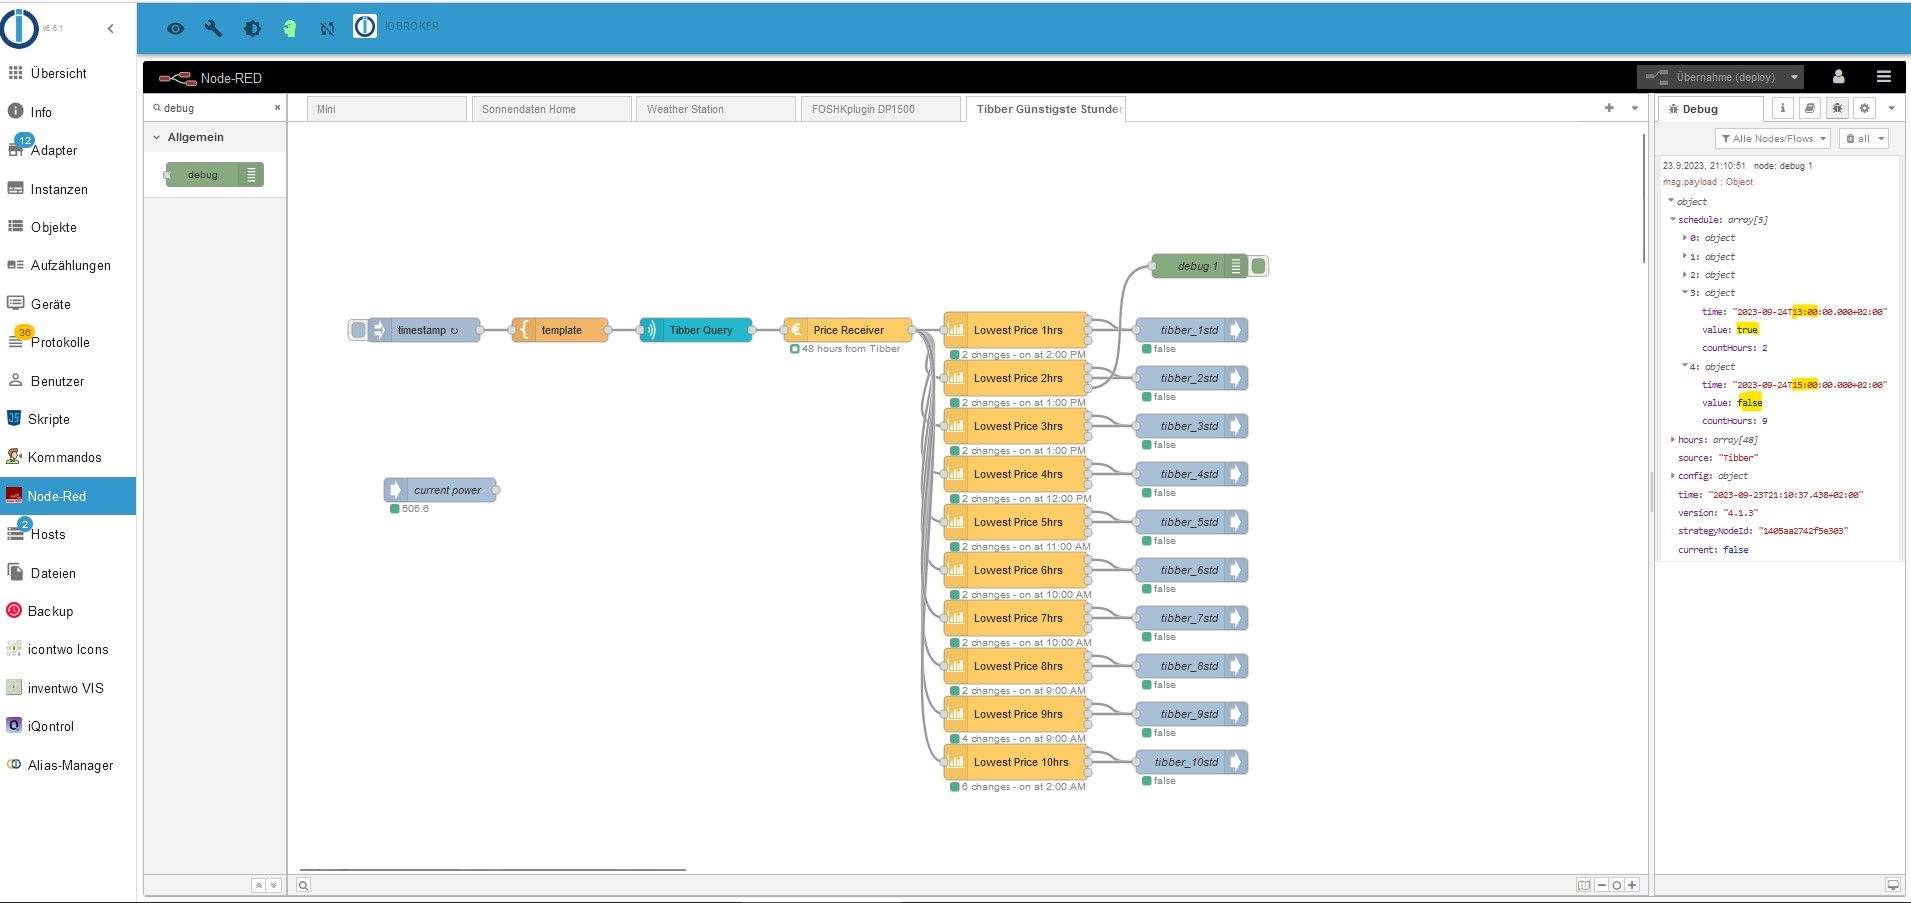Open the flow search magnifier in footer
This screenshot has height=903, width=1911.
click(x=303, y=885)
